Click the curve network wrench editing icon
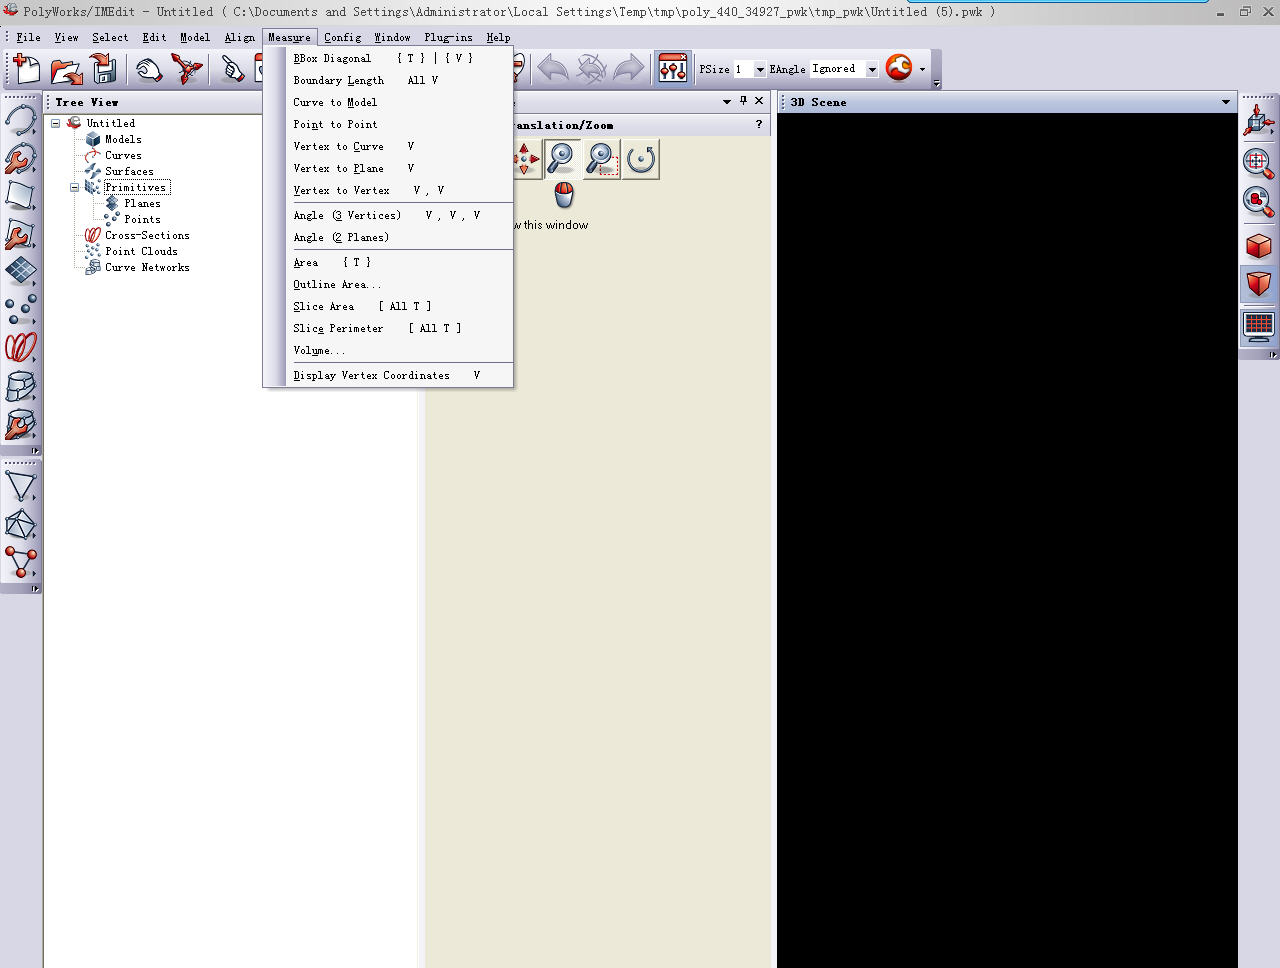 tap(20, 424)
